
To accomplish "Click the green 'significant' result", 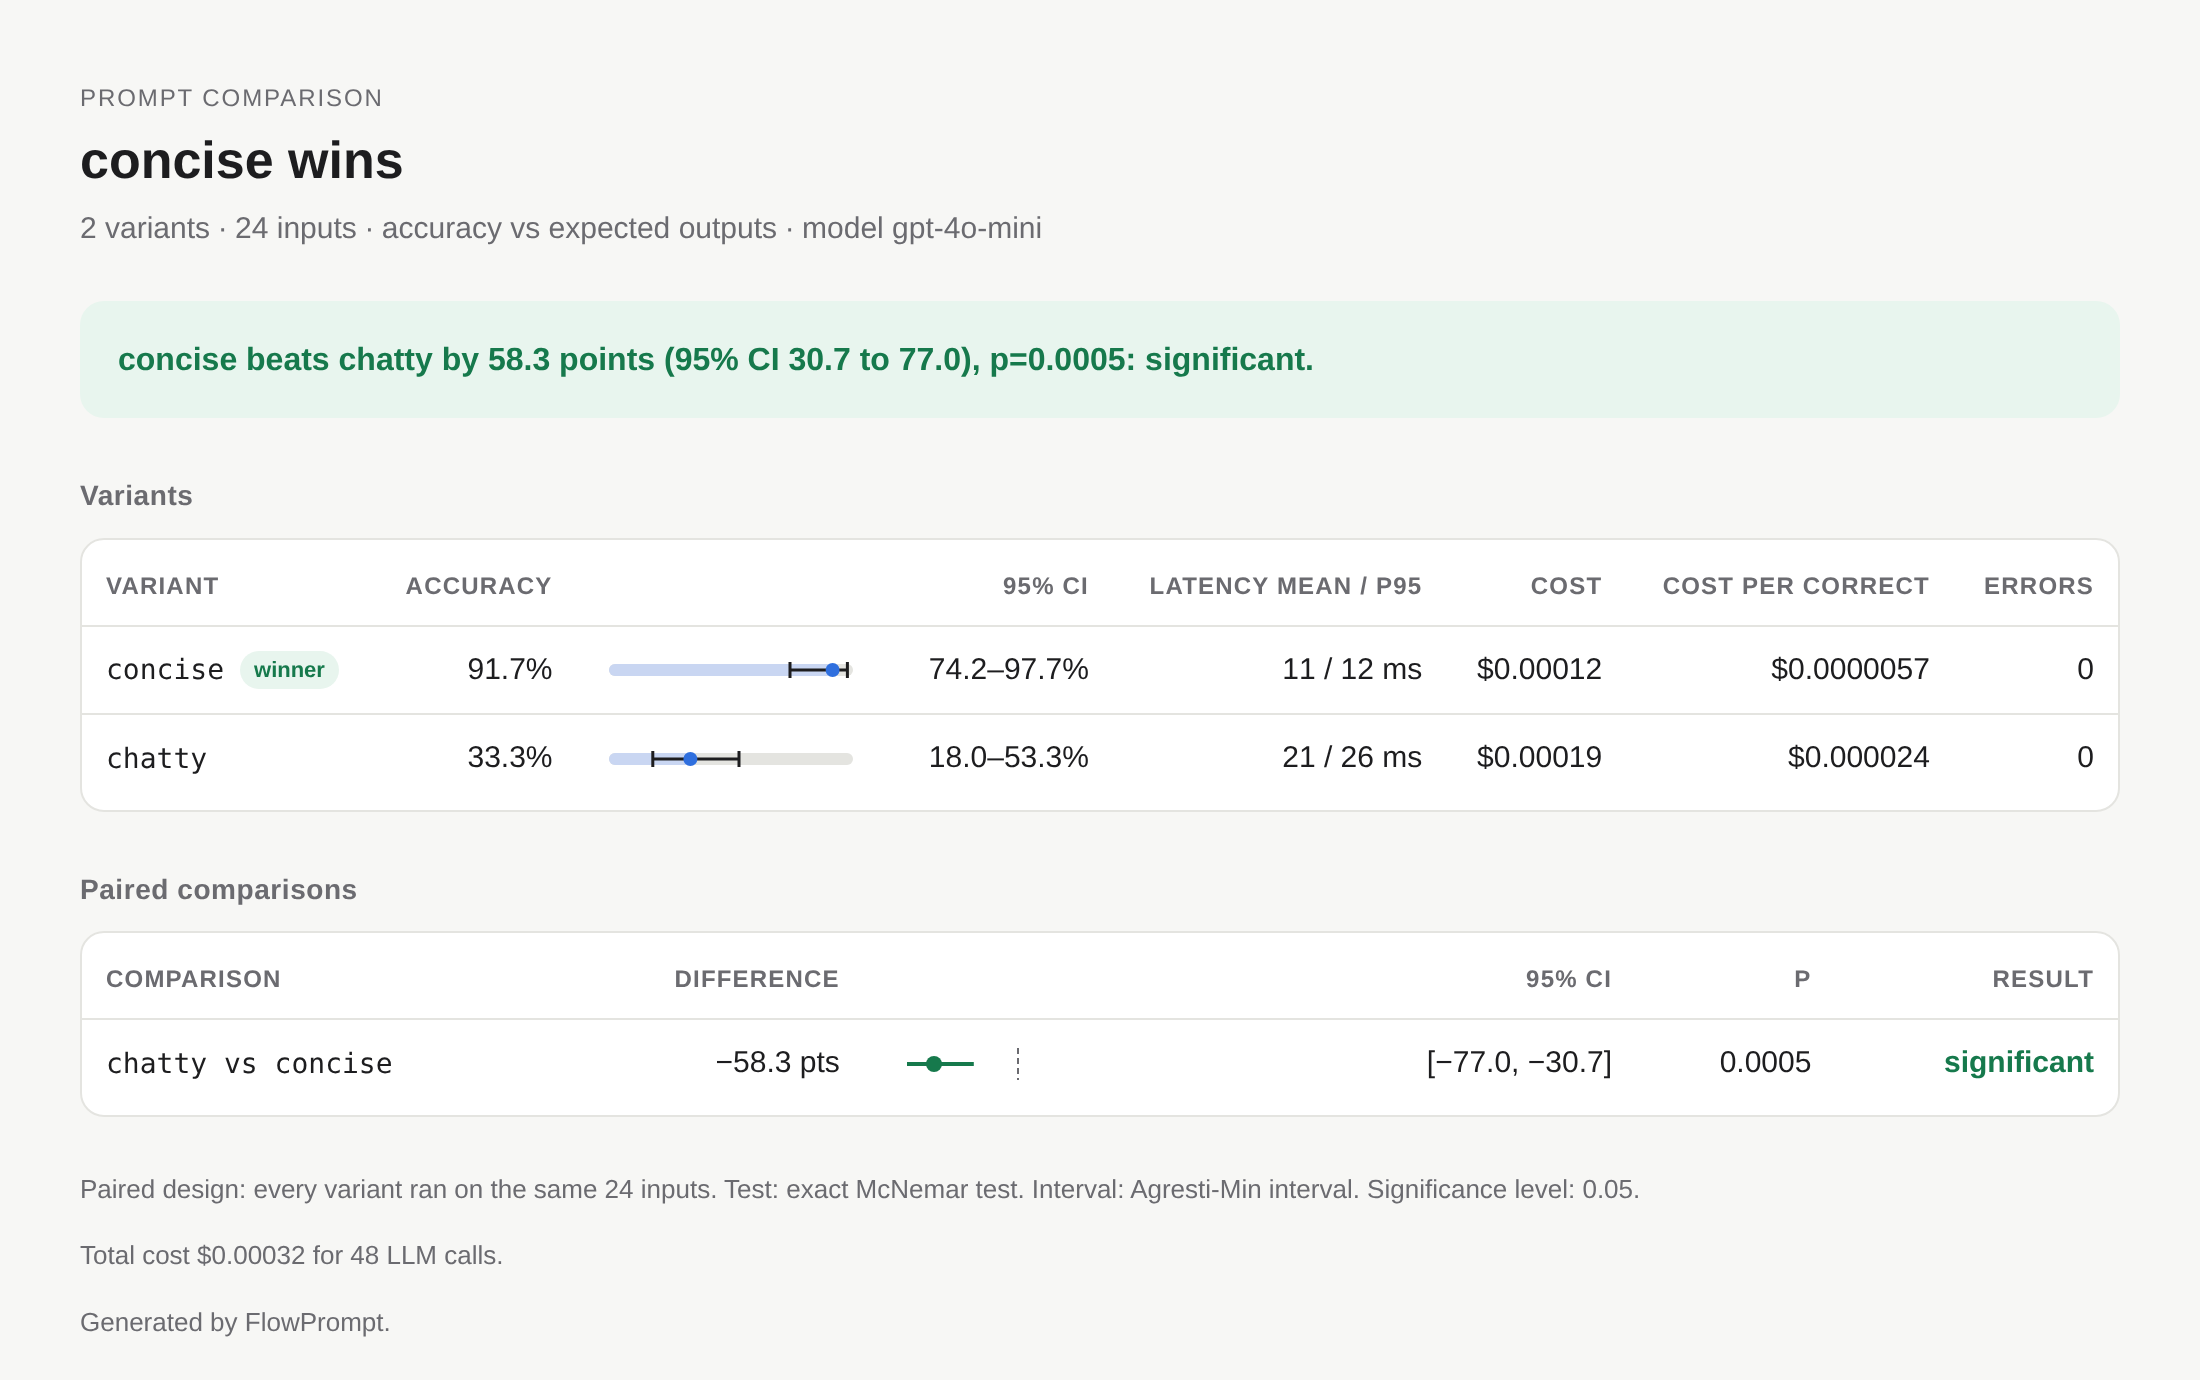I will tap(2018, 1062).
